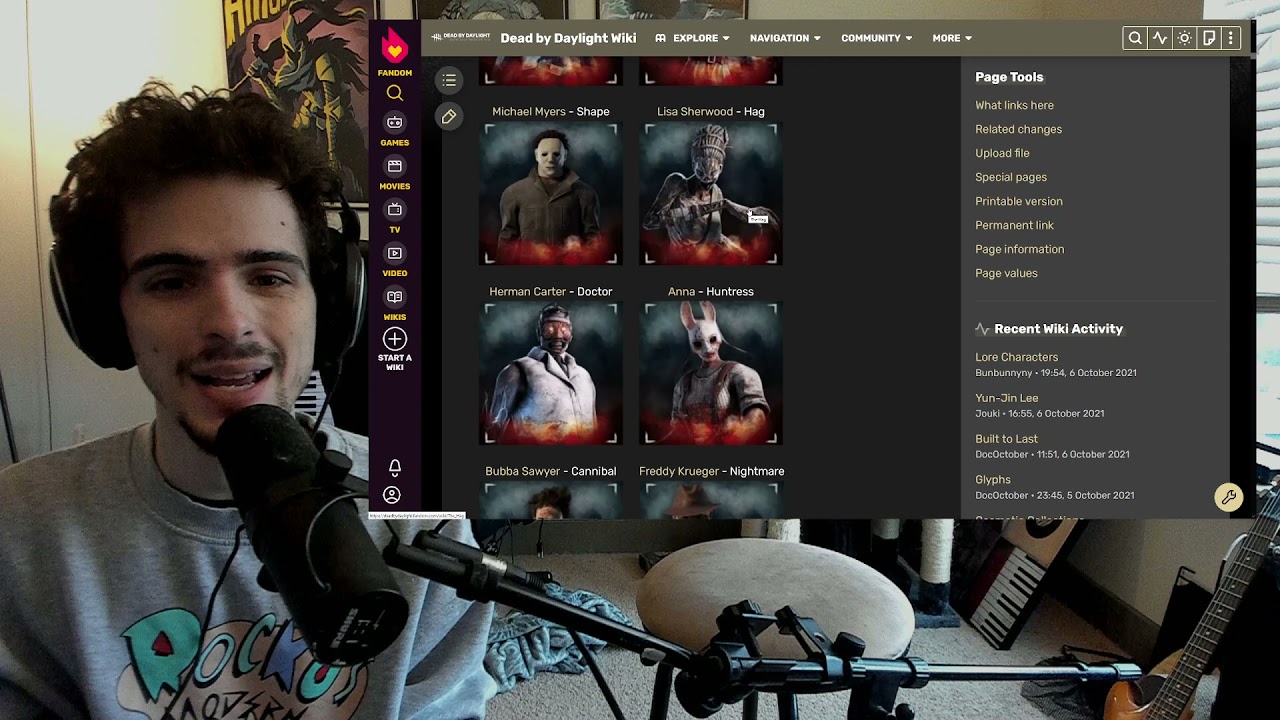Open the announcements note icon in top bar
This screenshot has height=720, width=1280.
(1208, 38)
